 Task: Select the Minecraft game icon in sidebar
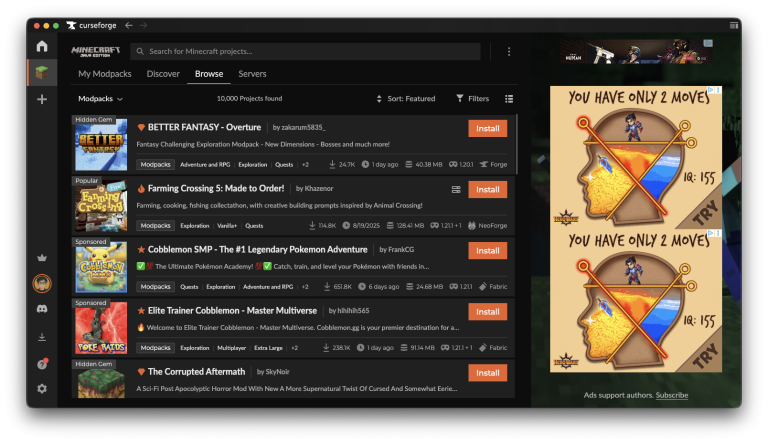[x=42, y=73]
